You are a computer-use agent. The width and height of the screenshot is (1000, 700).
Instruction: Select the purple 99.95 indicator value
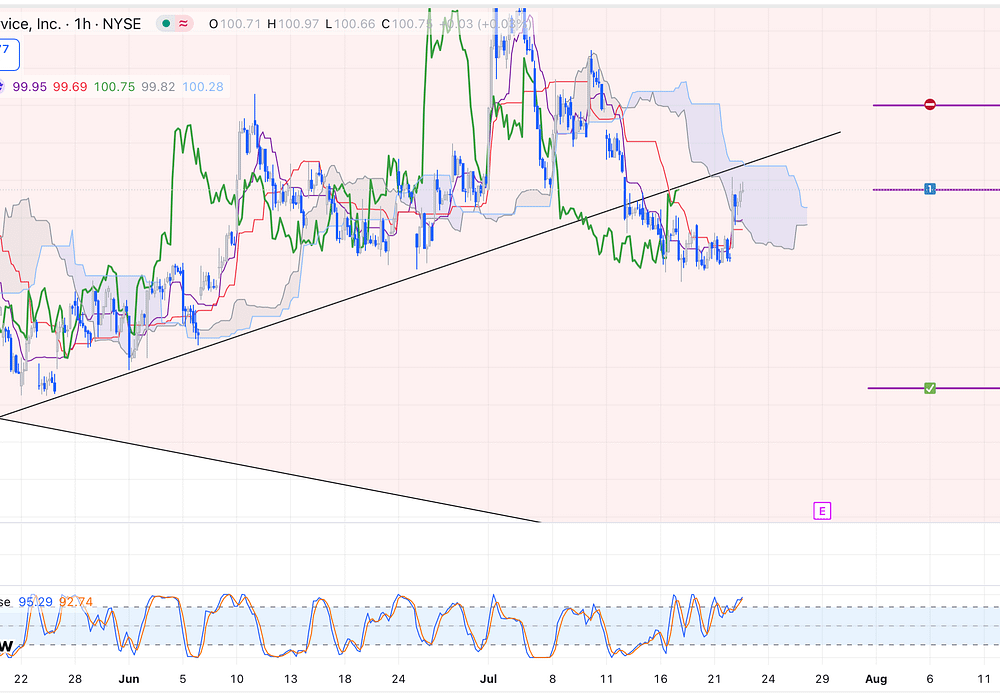[x=30, y=87]
